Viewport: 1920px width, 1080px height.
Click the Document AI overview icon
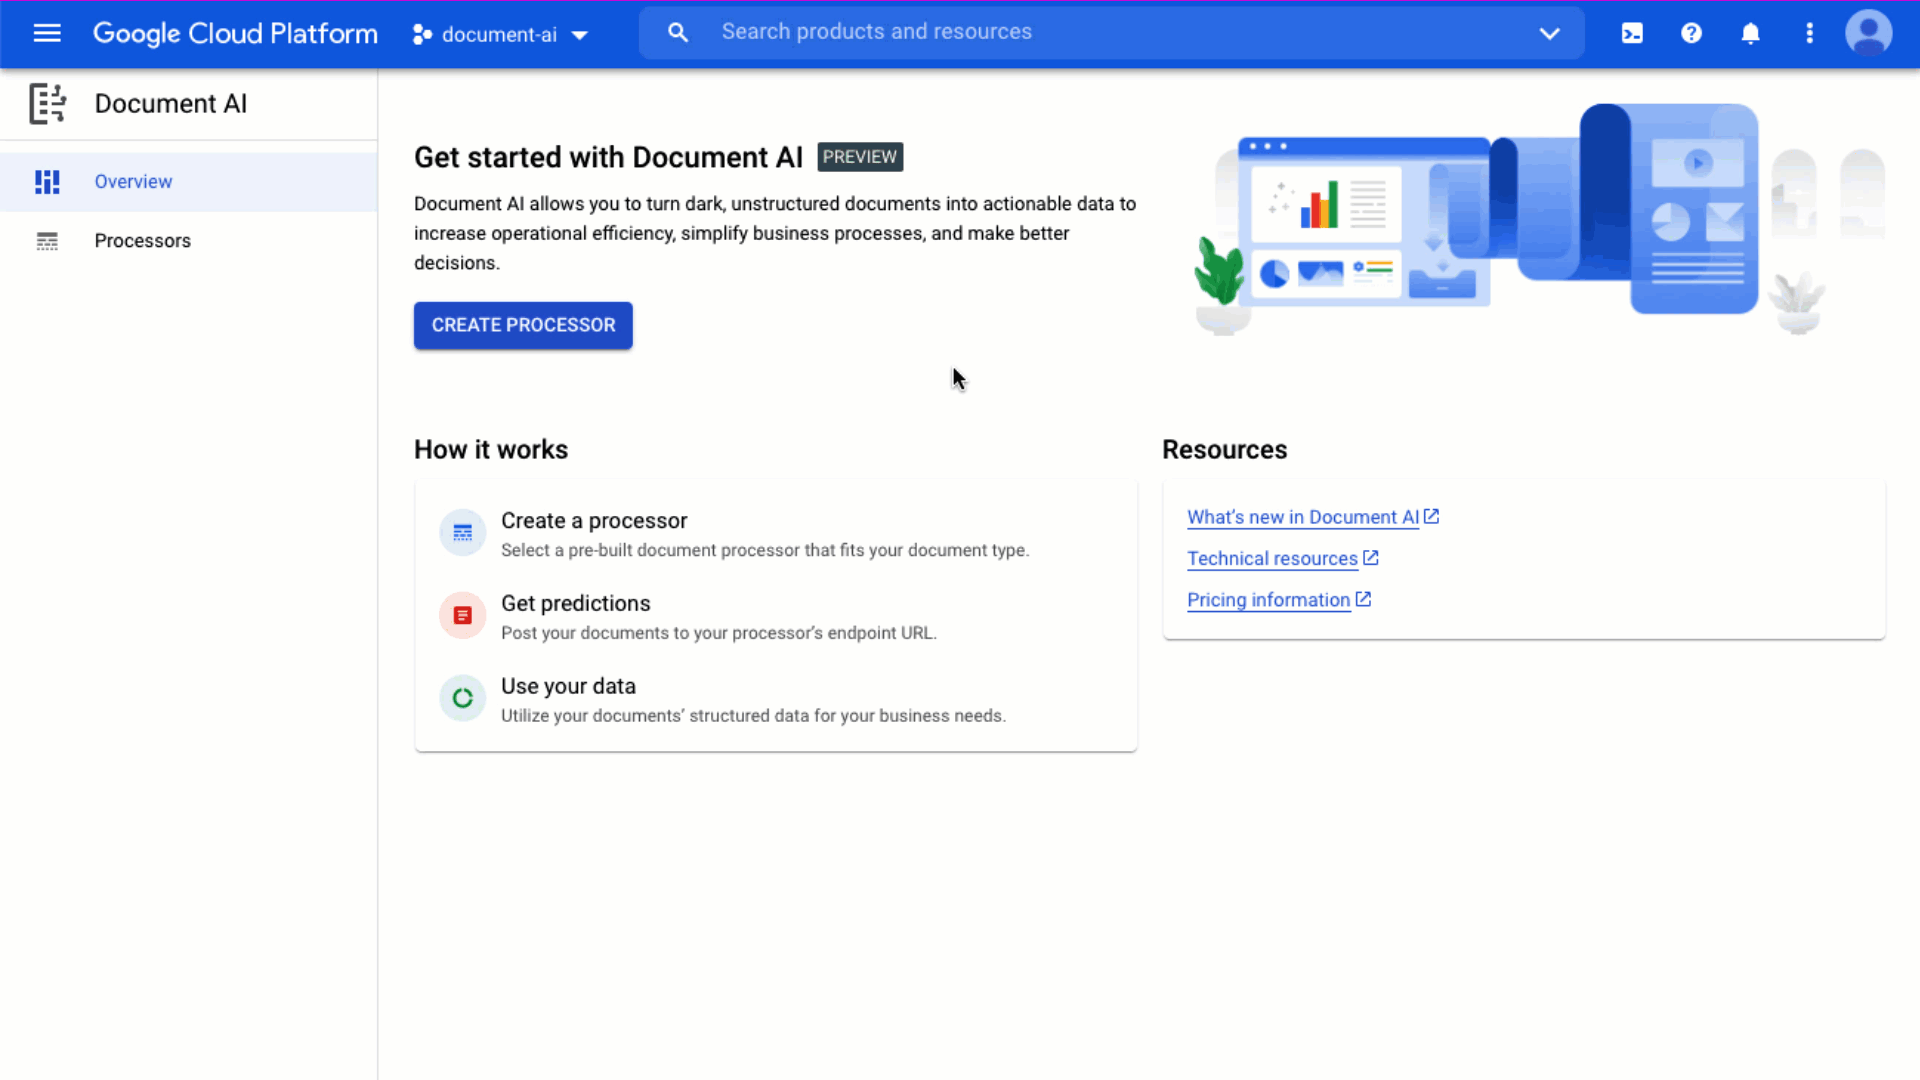(x=47, y=179)
